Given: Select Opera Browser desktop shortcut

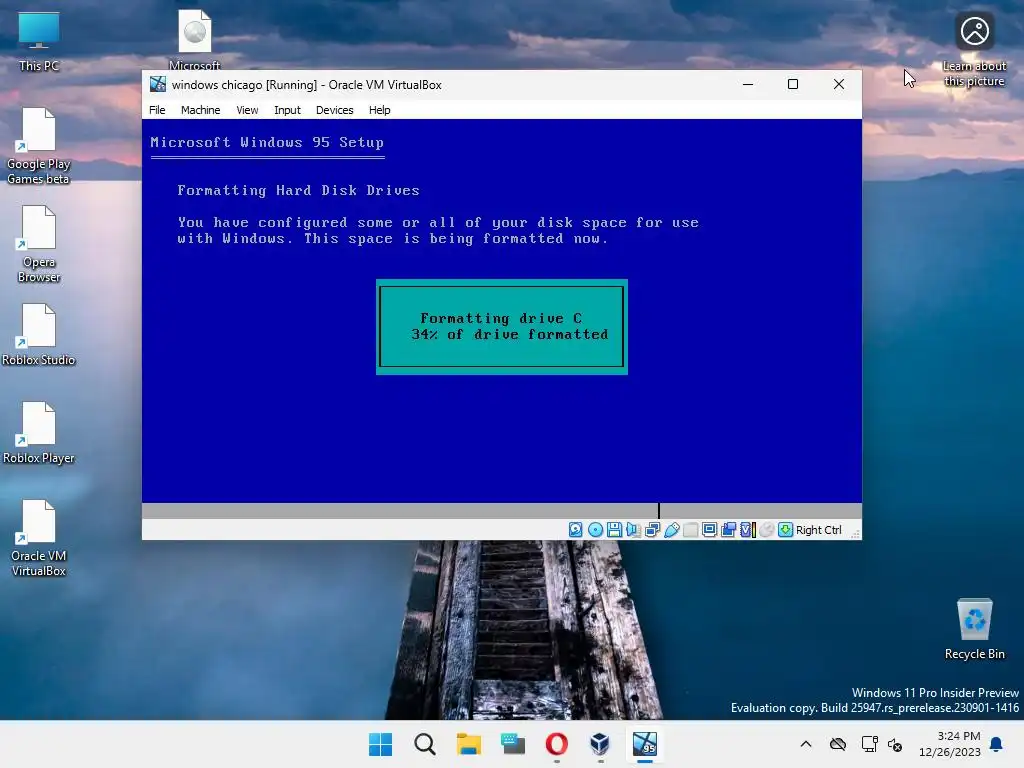Looking at the screenshot, I should [39, 244].
